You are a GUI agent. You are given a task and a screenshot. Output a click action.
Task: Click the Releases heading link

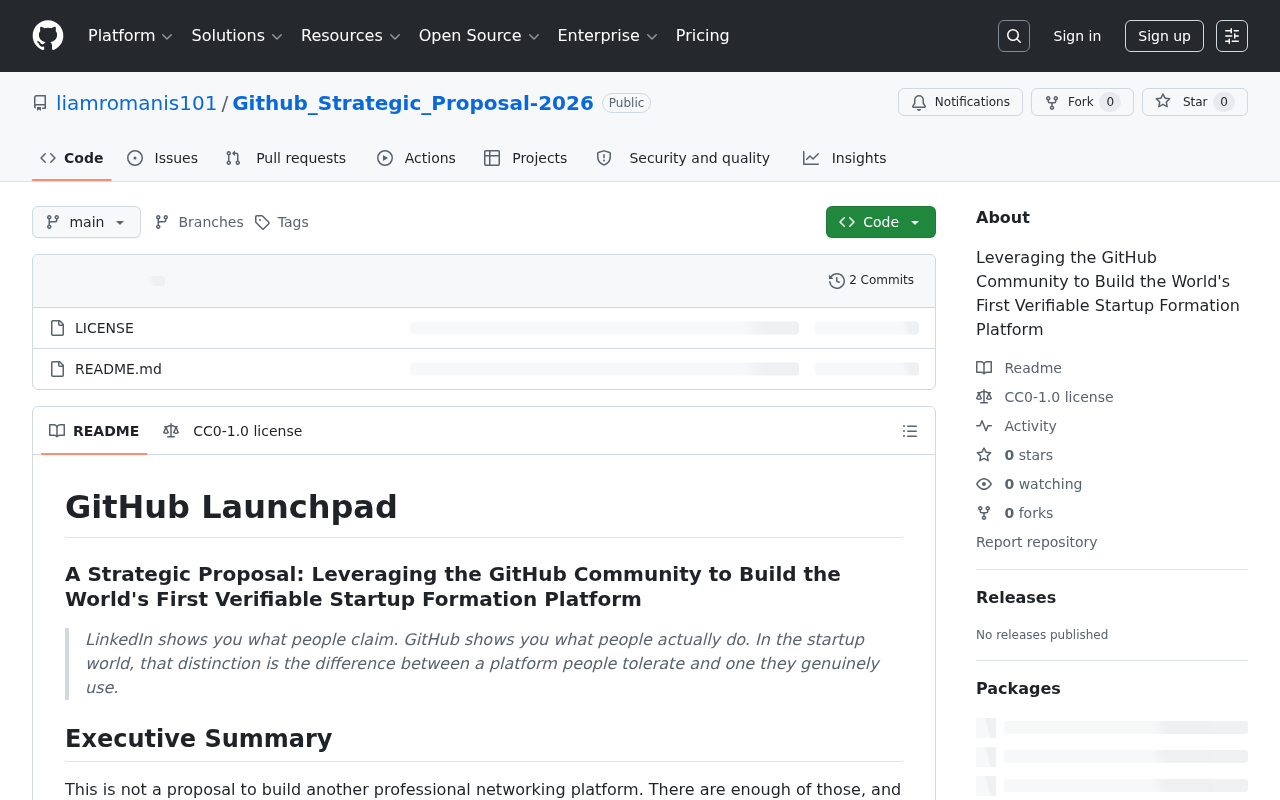(x=1016, y=598)
